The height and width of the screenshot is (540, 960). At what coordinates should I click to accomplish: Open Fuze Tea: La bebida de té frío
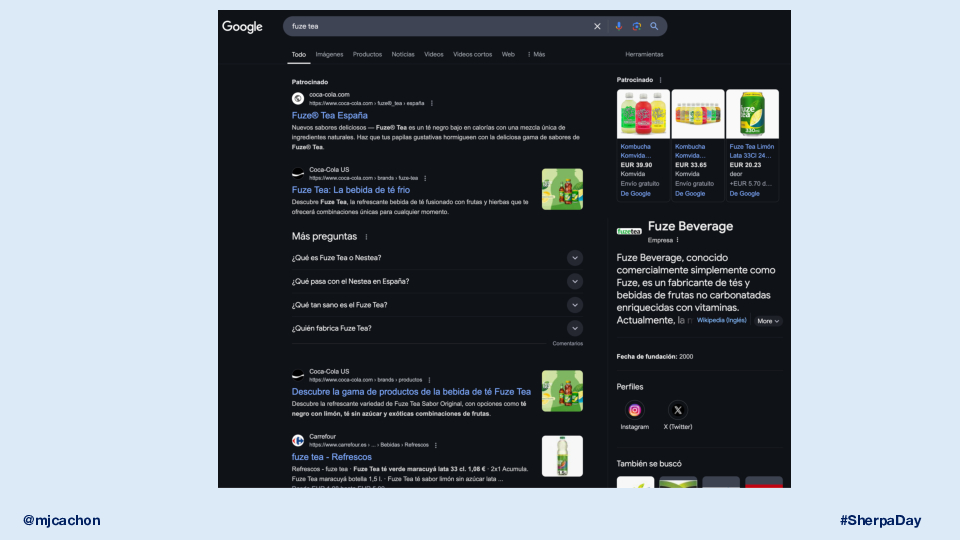click(351, 190)
